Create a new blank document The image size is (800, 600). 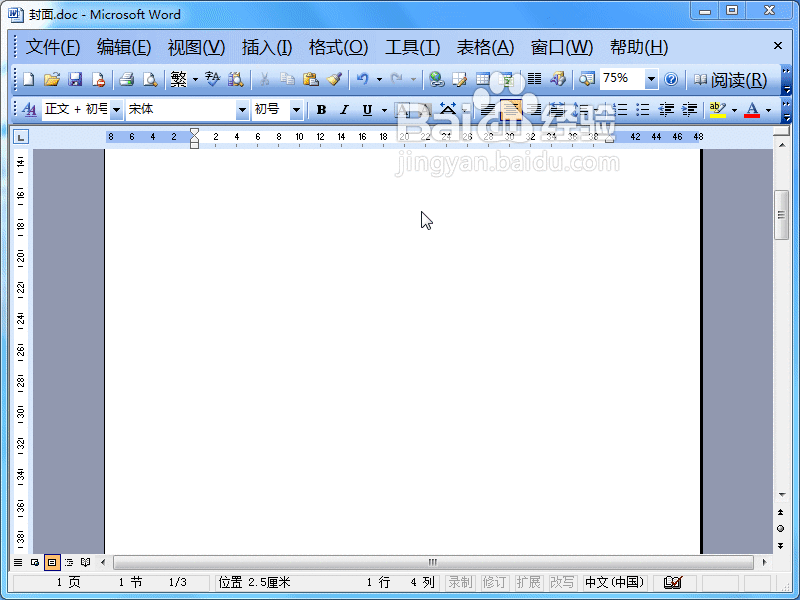[27, 79]
